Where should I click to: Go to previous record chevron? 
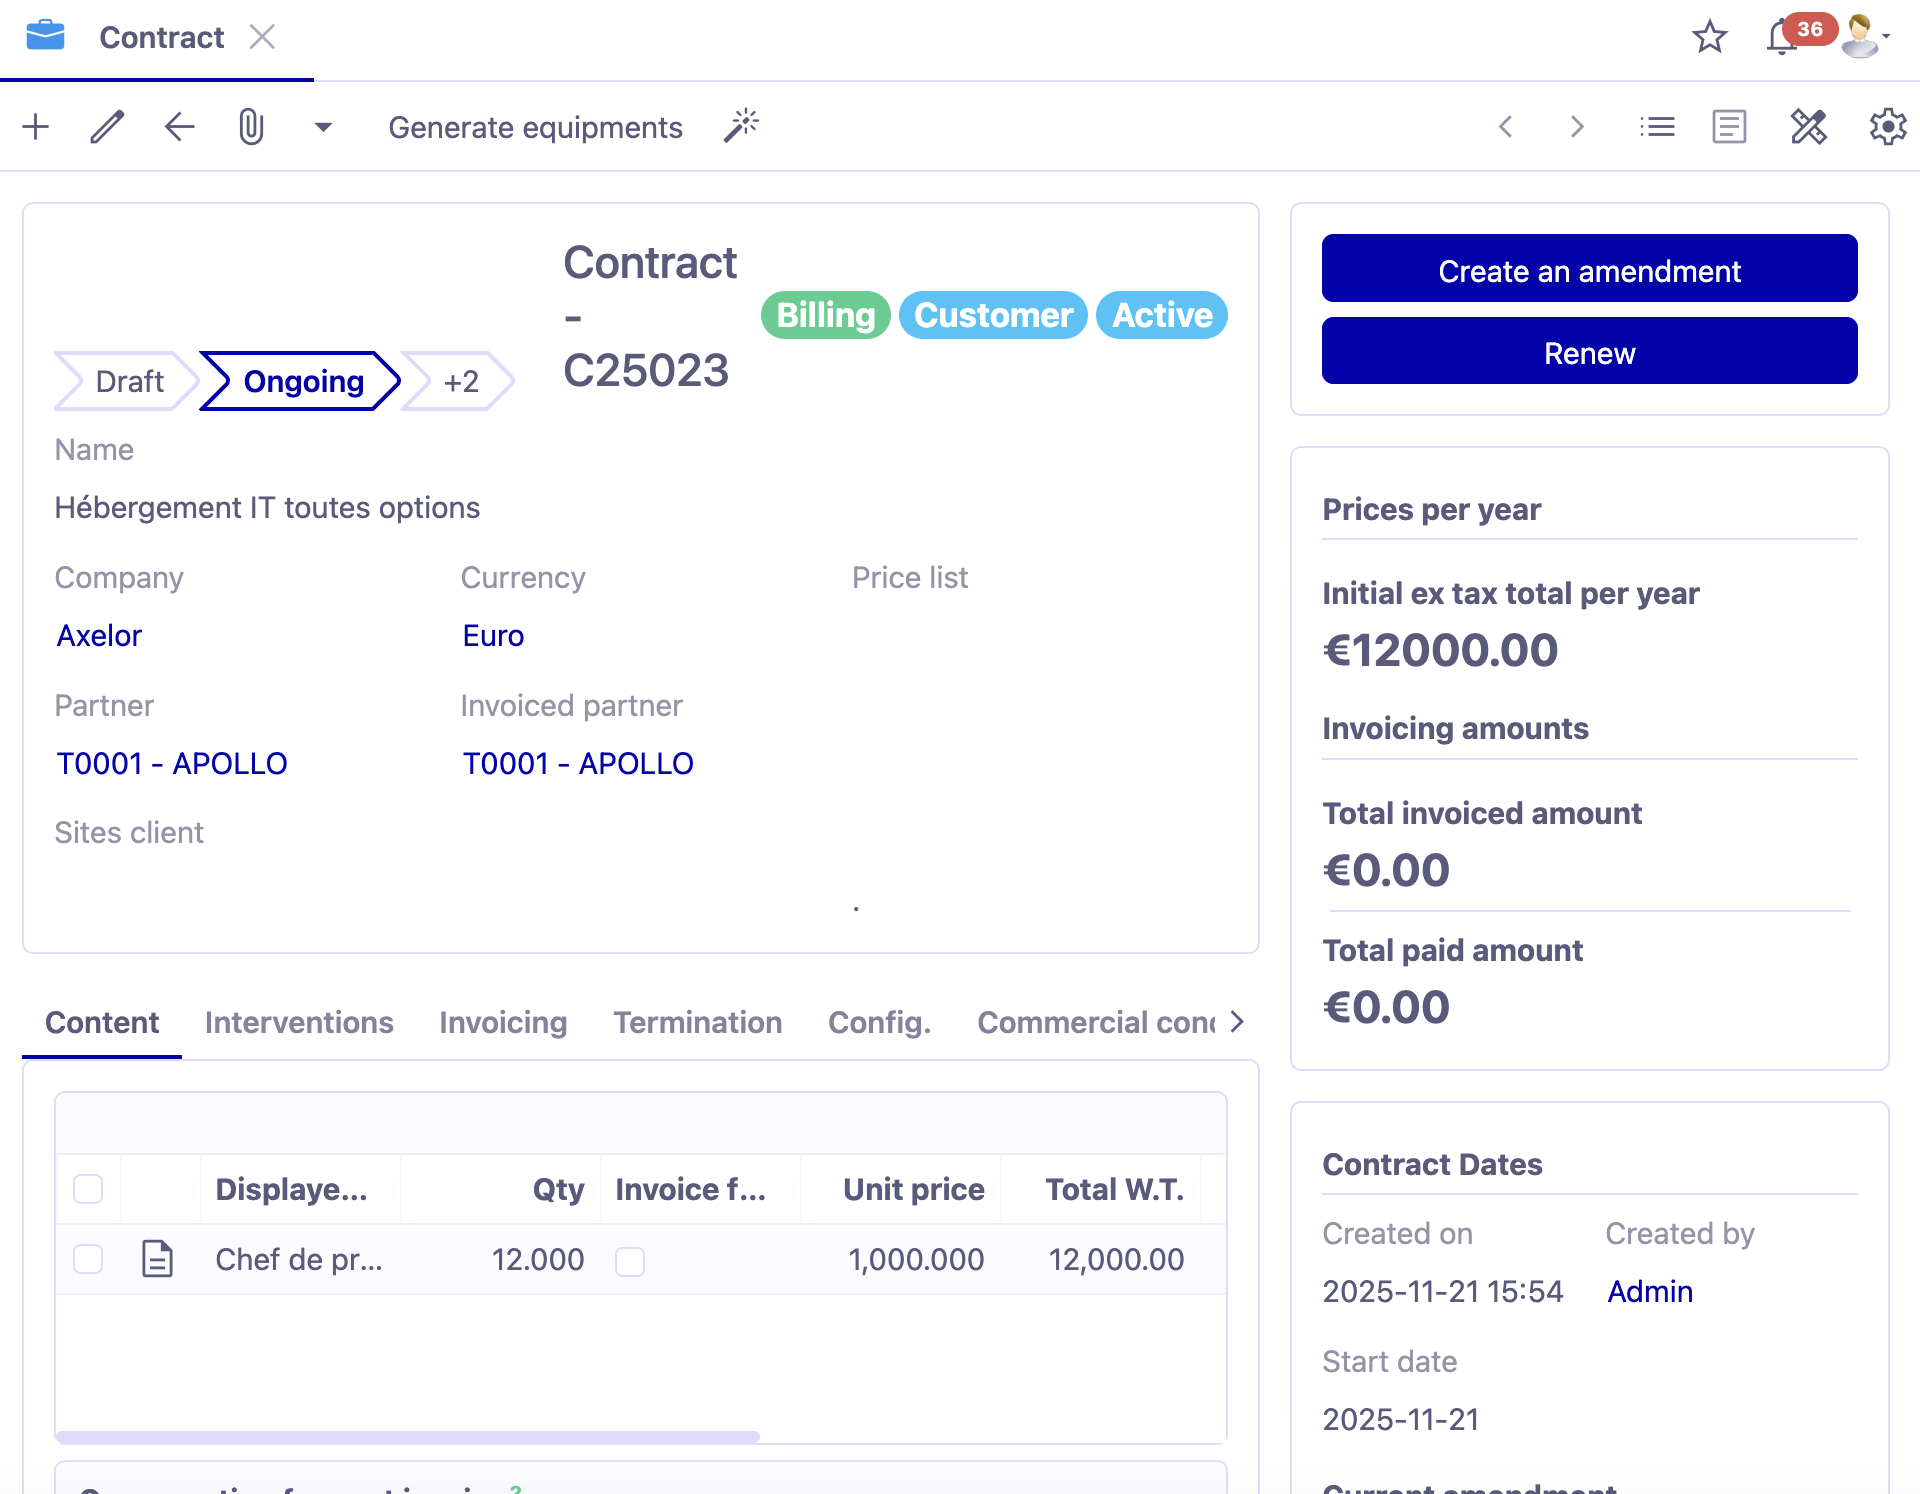point(1506,127)
